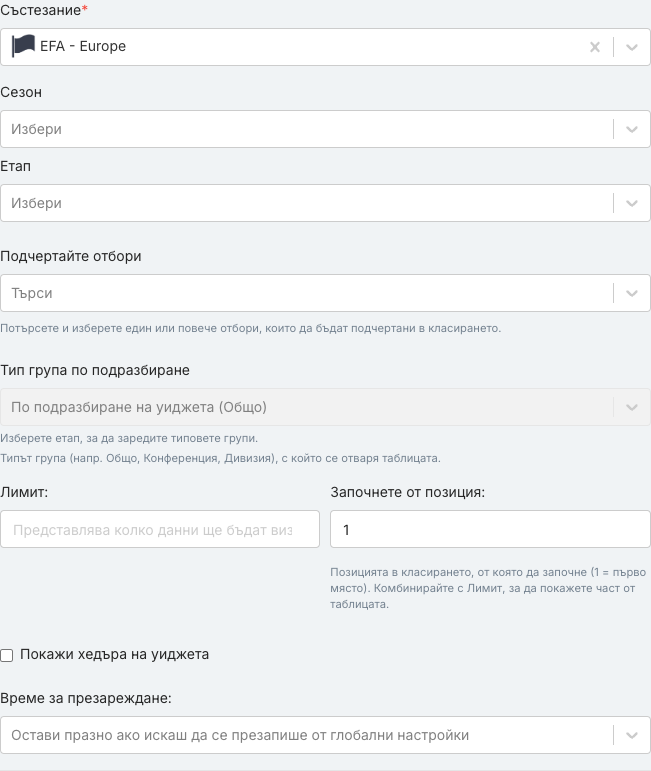Open the Тип група по подразбиране dropdown
651x771 pixels.
click(x=326, y=407)
